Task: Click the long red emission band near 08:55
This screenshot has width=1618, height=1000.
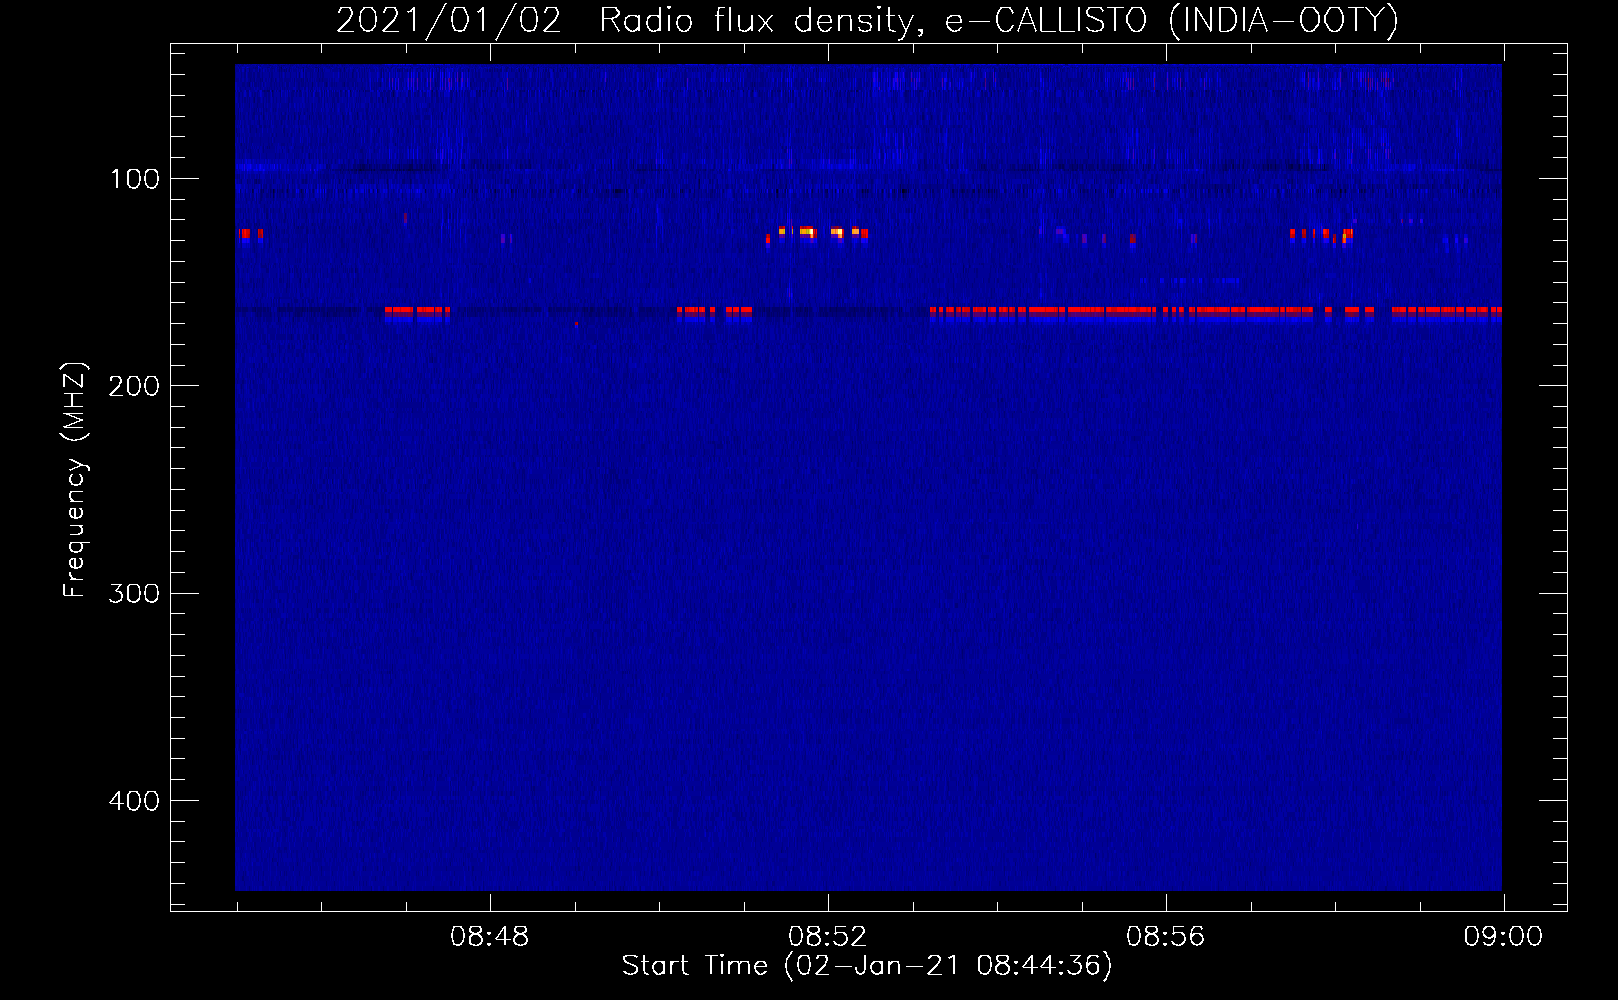Action: coord(1122,312)
